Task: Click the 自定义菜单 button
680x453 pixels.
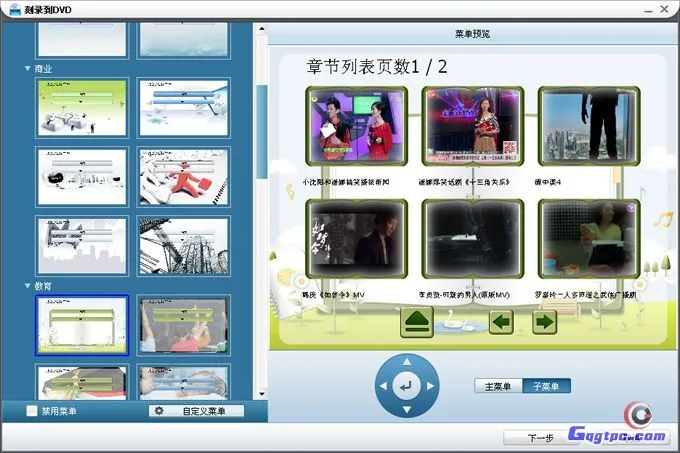Action: pos(196,411)
